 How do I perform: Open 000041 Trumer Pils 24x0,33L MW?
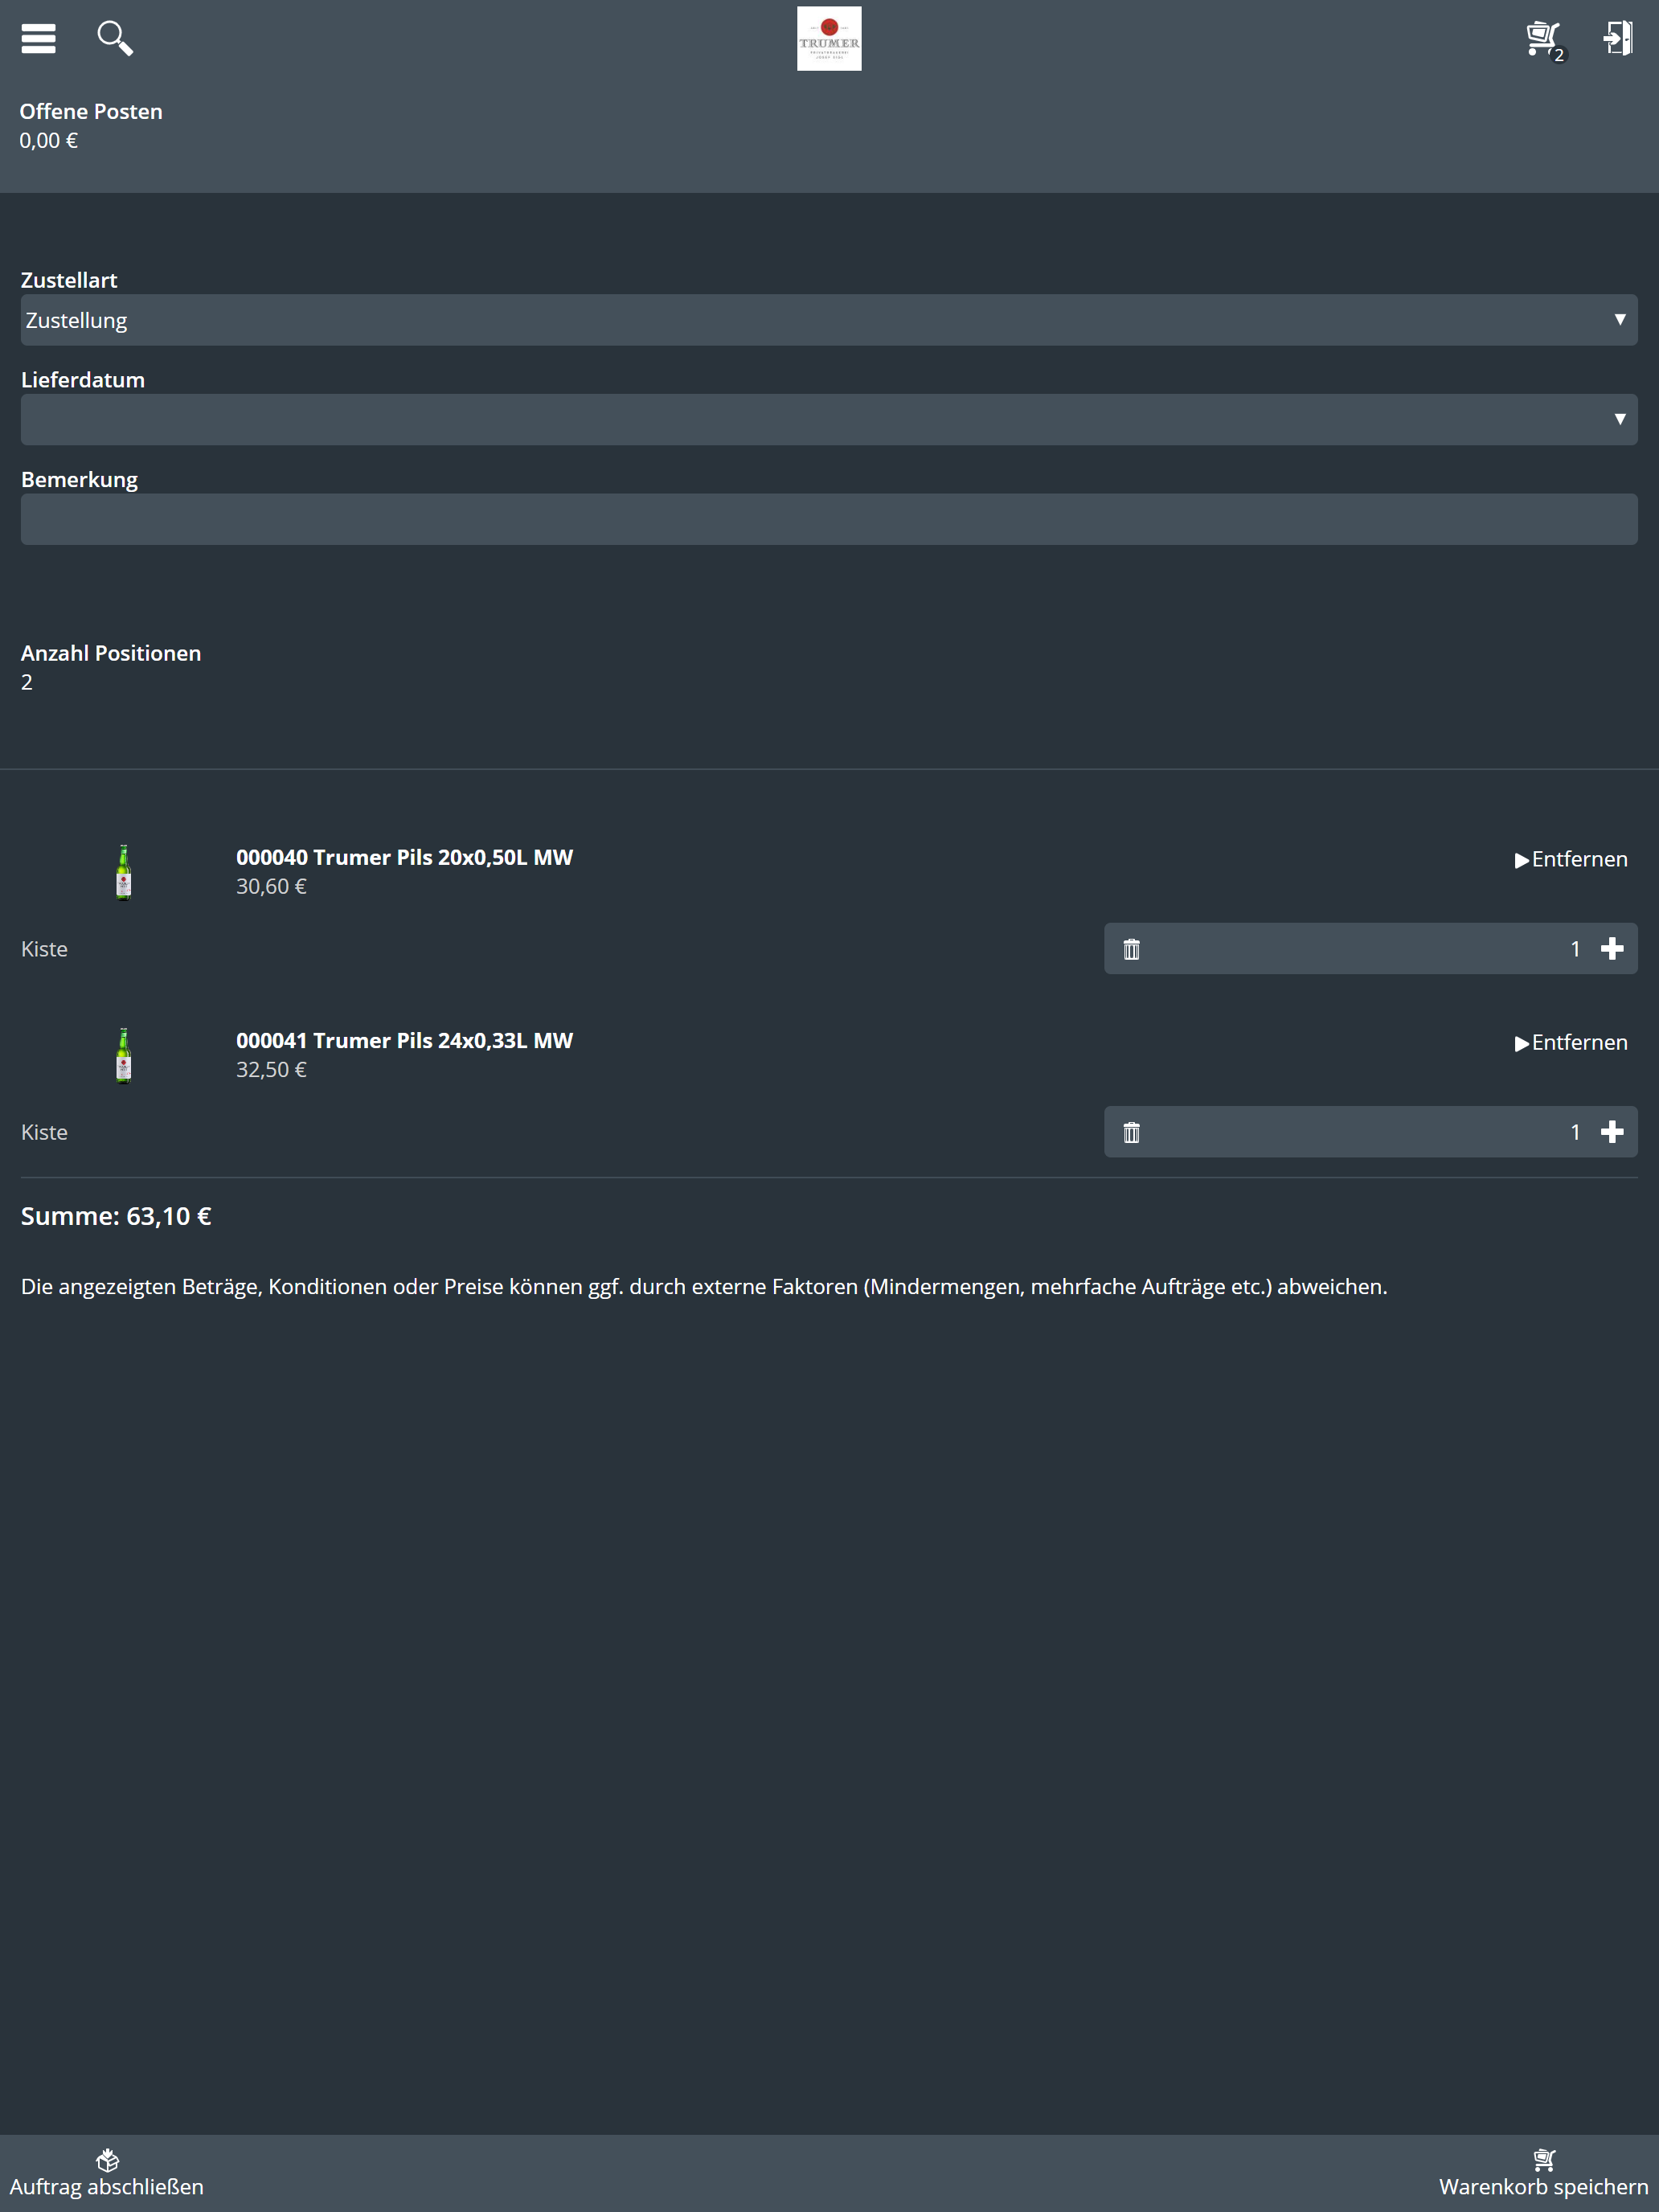tap(404, 1040)
